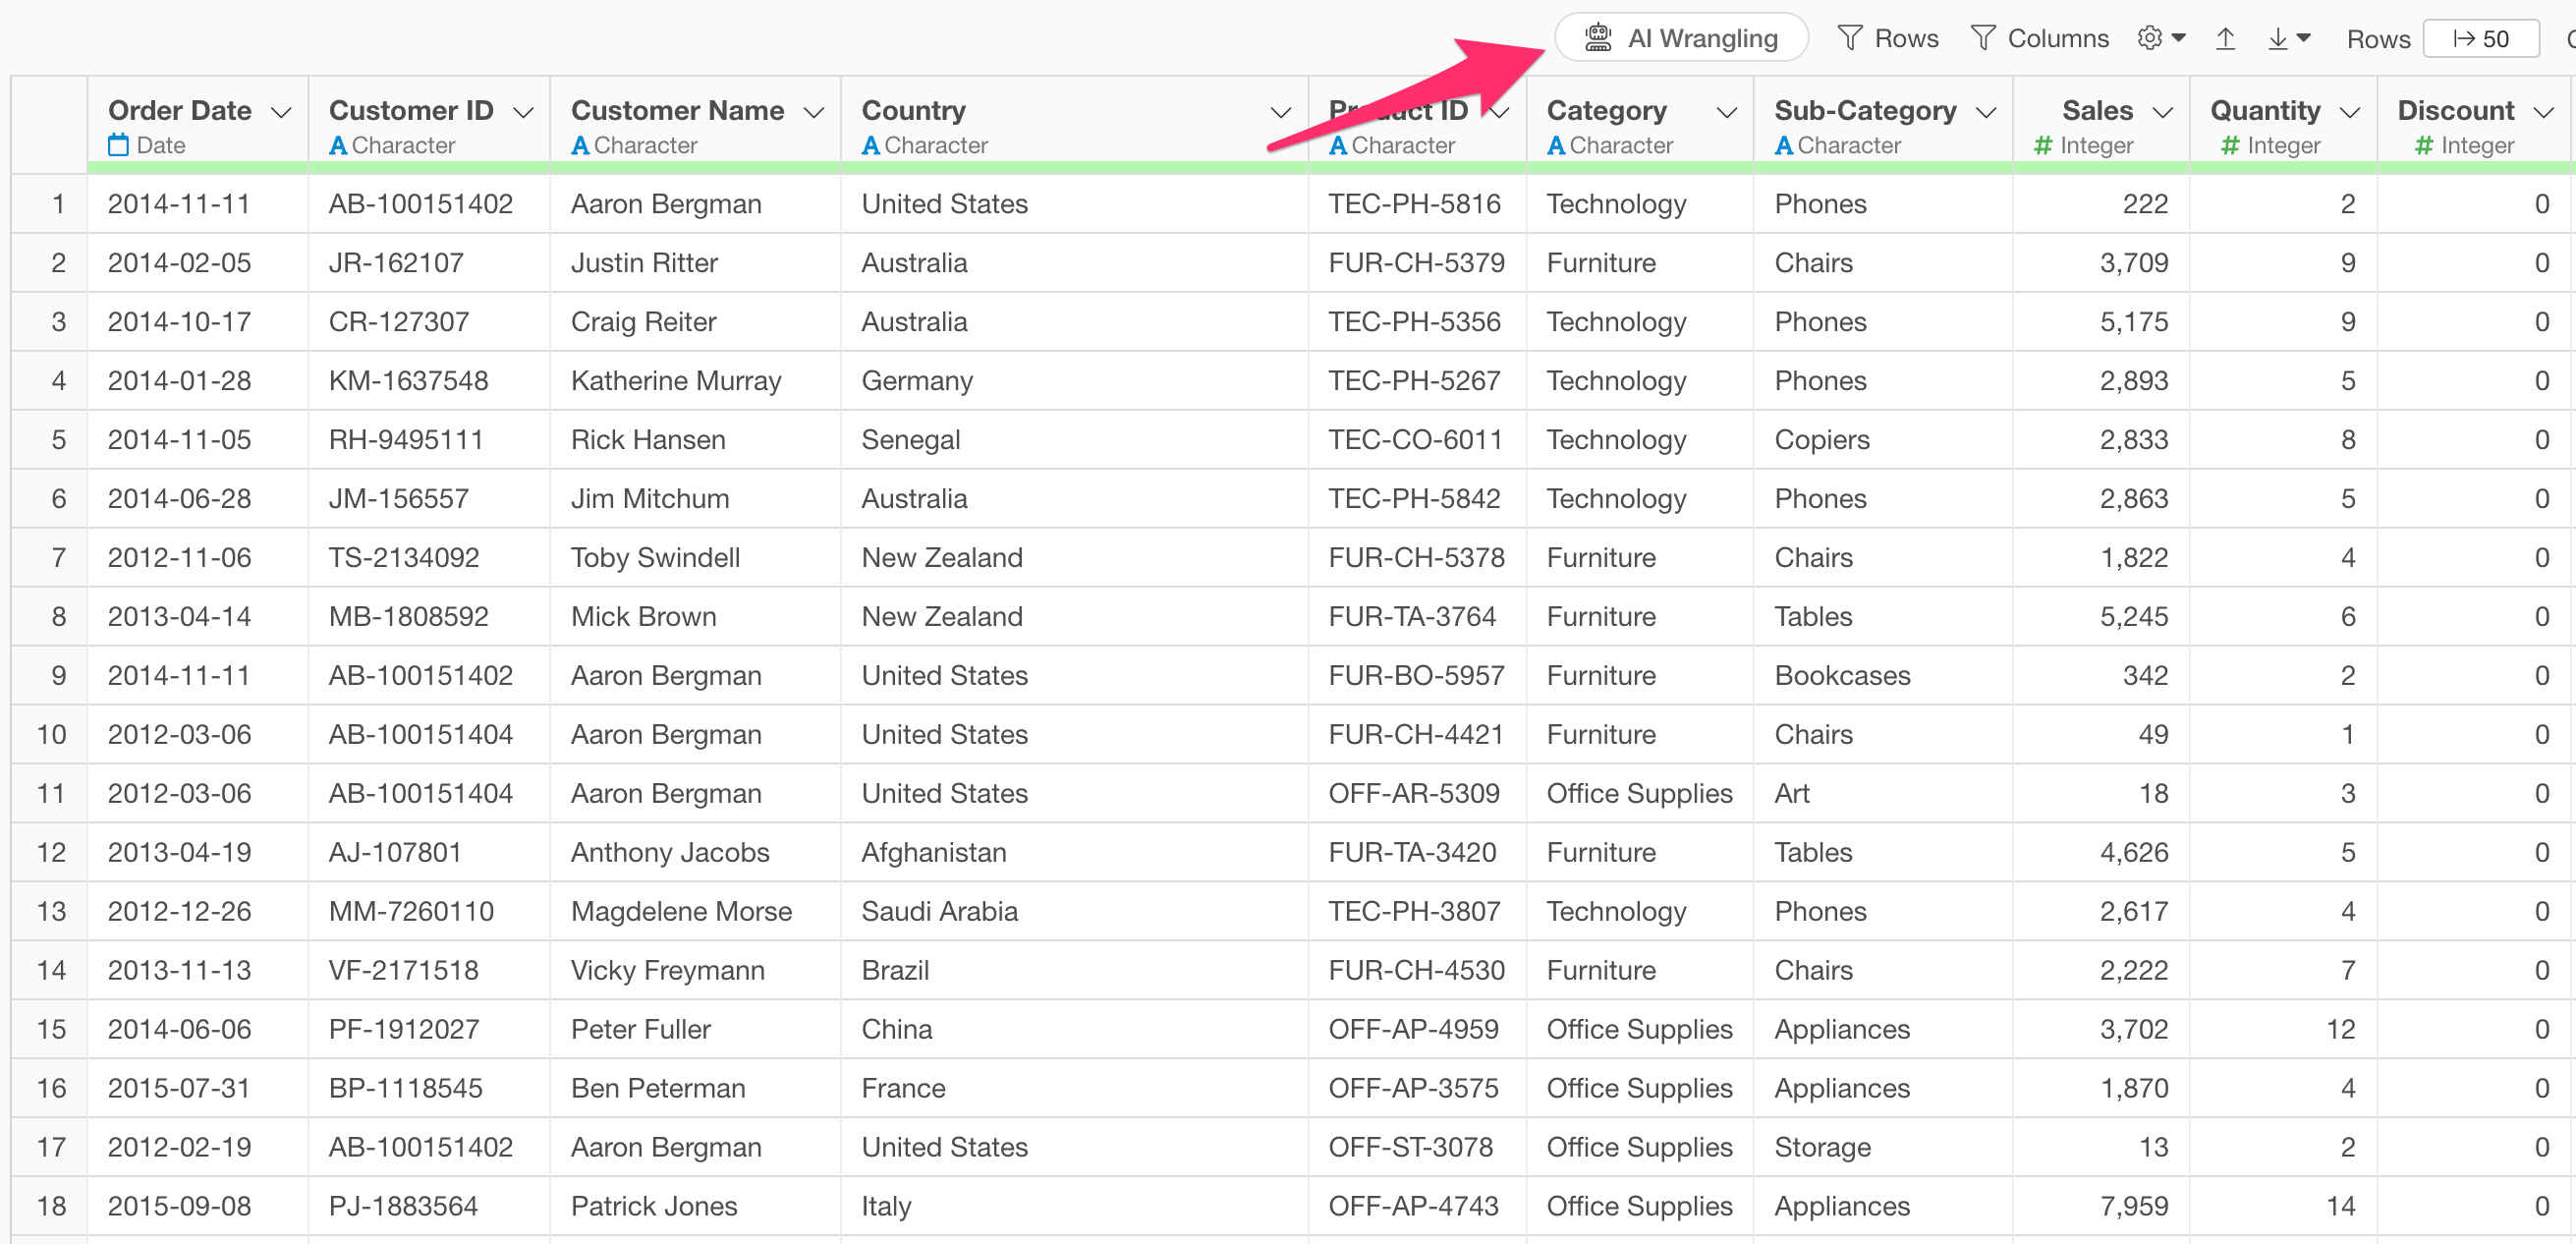The height and width of the screenshot is (1244, 2576).
Task: Click the Date type icon under Order Date
Action: [119, 145]
